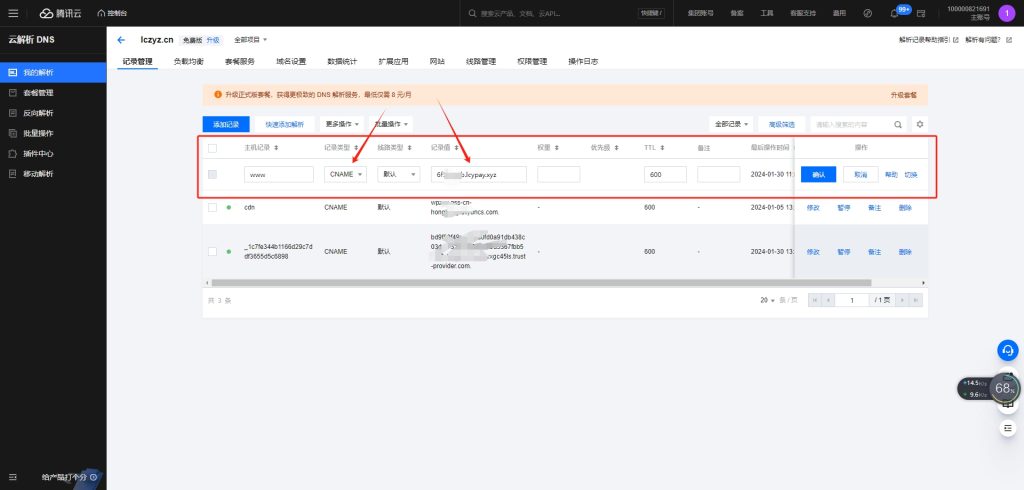Viewport: 1024px width, 490px height.
Task: Check the checkbox for the cdn record
Action: (x=212, y=208)
